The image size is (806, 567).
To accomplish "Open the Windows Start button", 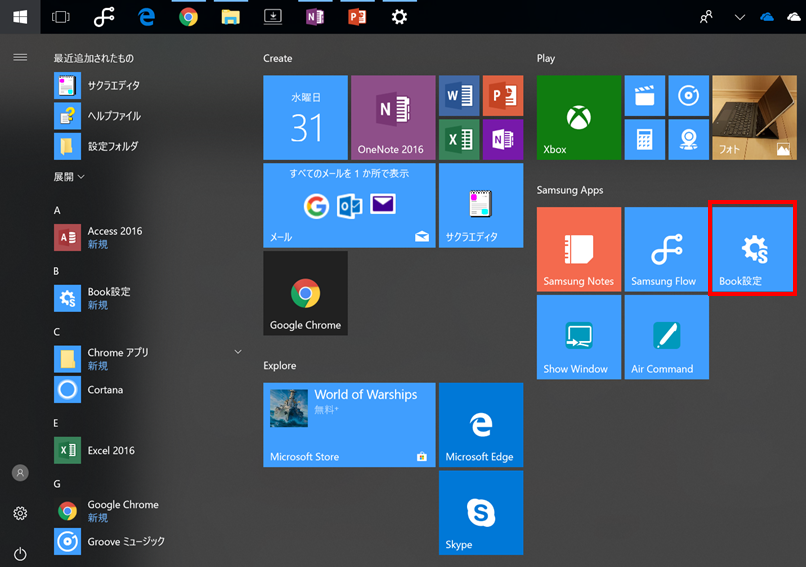I will [x=20, y=17].
